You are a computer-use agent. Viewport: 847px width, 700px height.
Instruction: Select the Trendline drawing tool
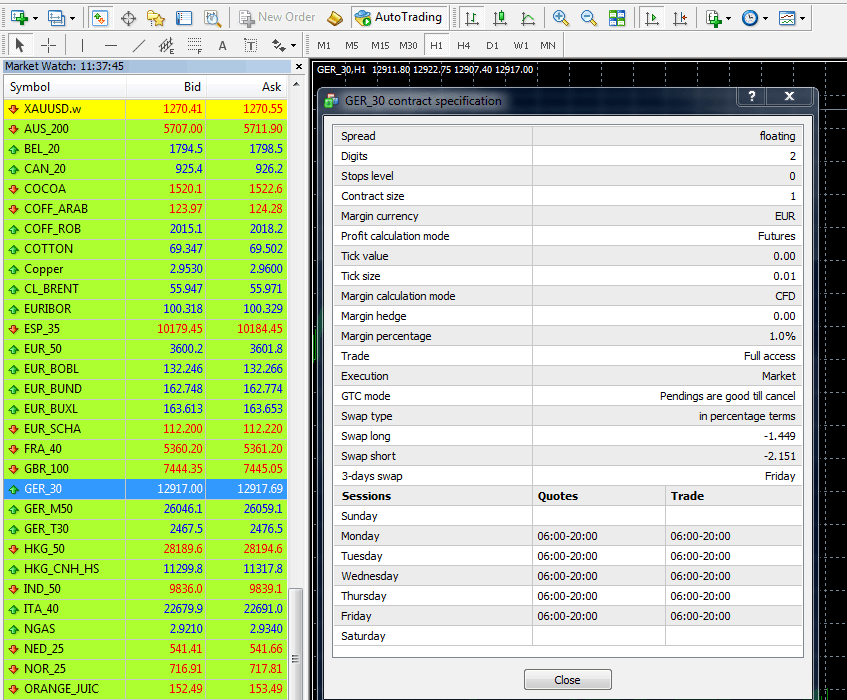(139, 45)
